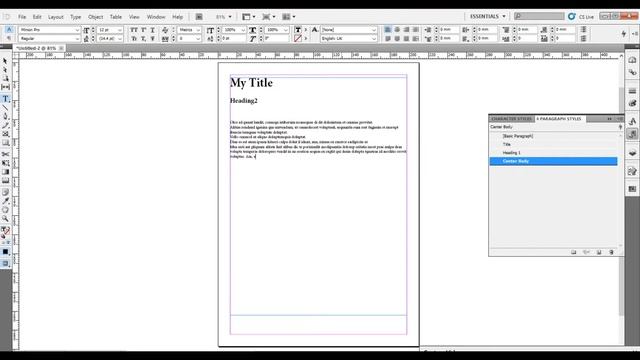Select the Free Transform tool
The width and height of the screenshot is (640, 360).
pyautogui.click(x=5, y=163)
